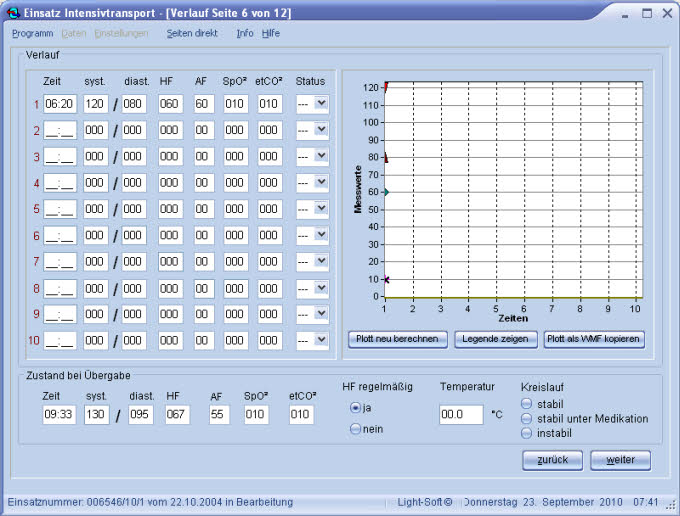Click the teal marker at 60 on plot

coord(386,192)
